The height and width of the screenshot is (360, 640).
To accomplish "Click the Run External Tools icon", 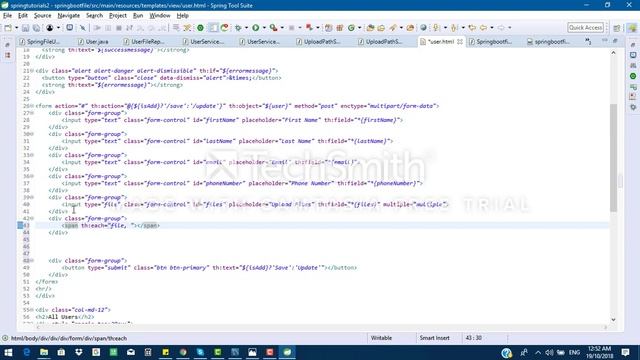I will point(273,28).
